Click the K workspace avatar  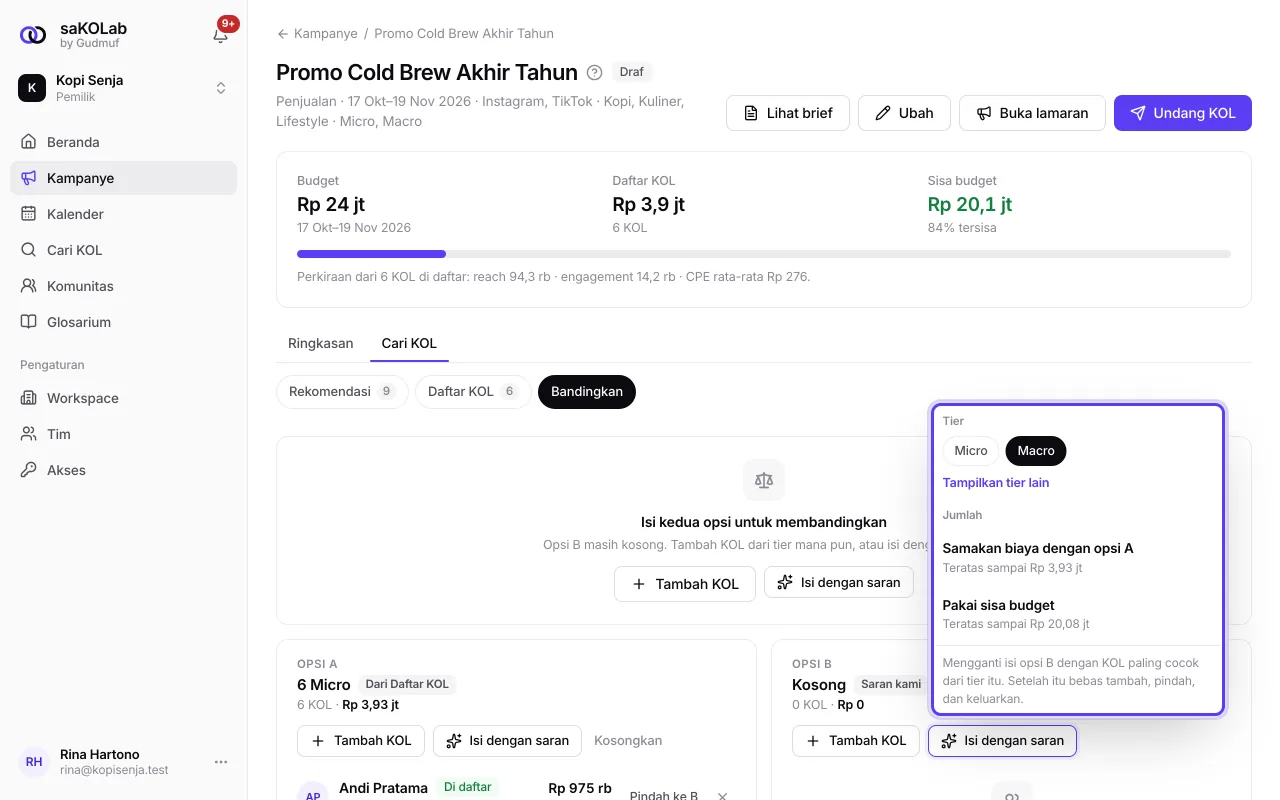coord(32,88)
